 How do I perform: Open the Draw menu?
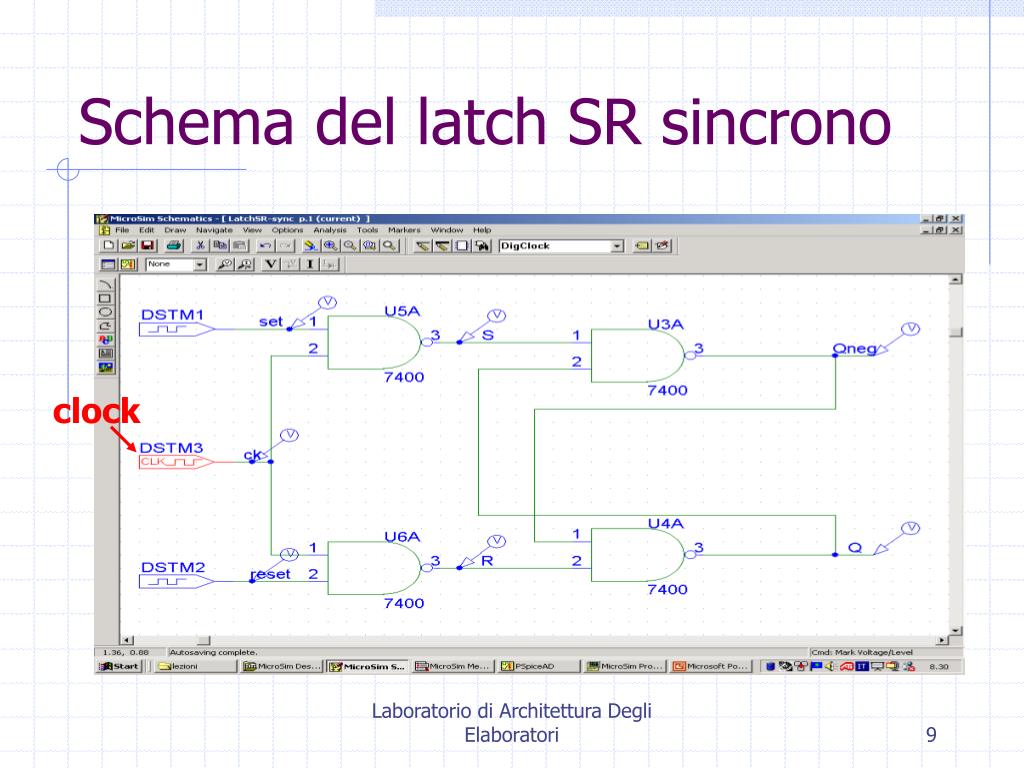click(x=175, y=230)
